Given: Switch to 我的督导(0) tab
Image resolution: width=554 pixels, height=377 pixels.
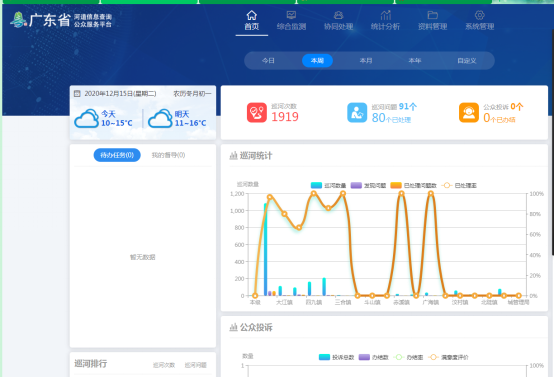Looking at the screenshot, I should coord(169,155).
